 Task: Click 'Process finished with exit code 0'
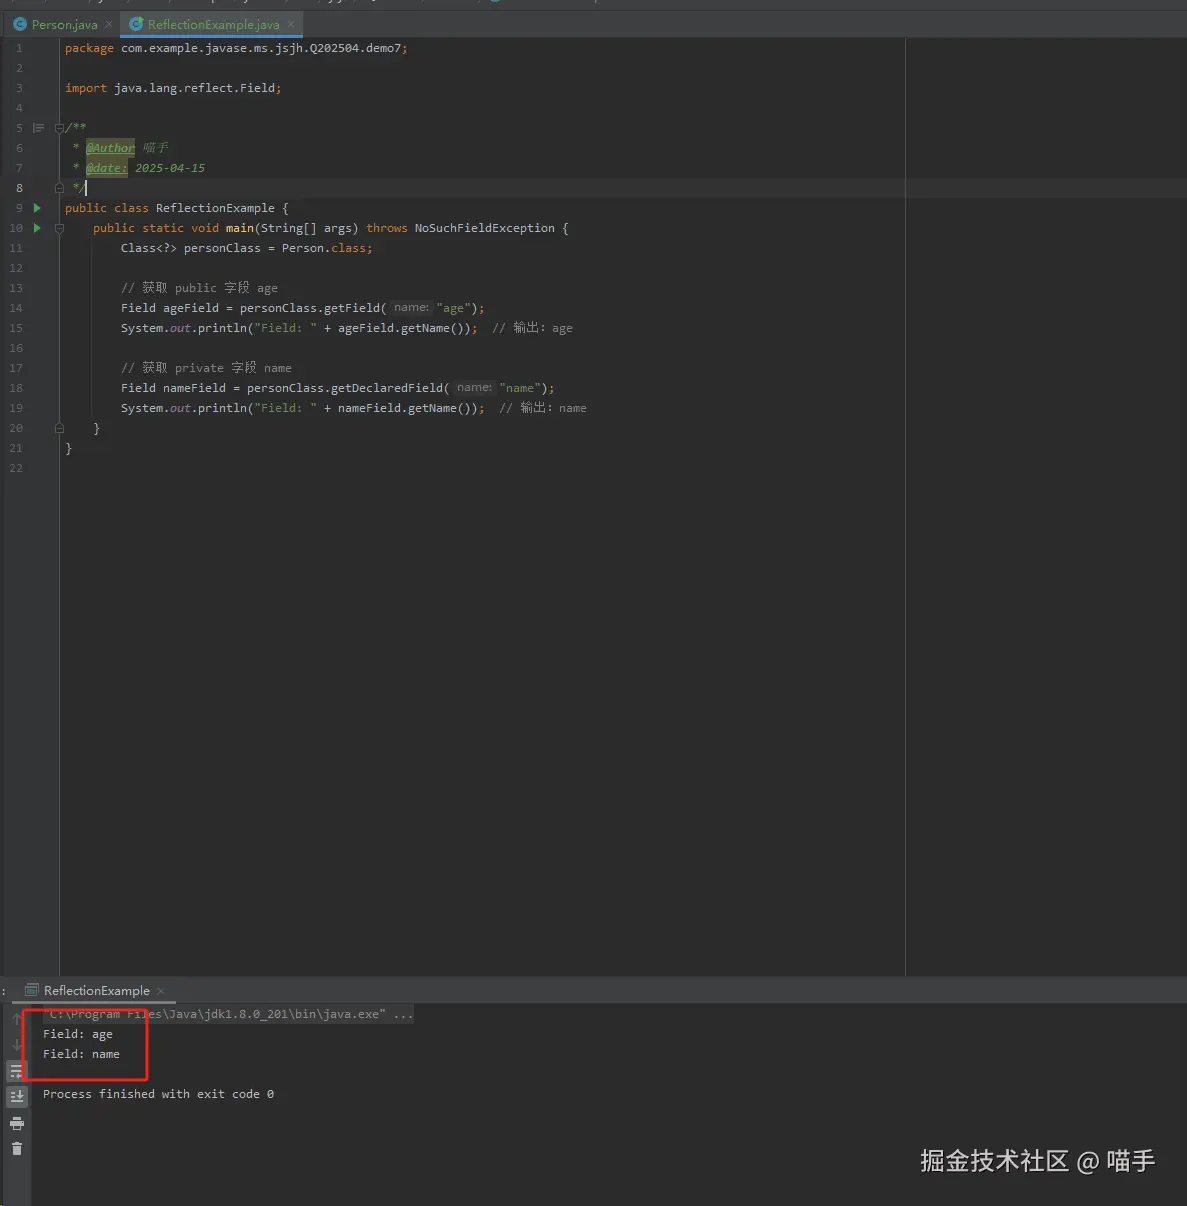coord(158,1094)
